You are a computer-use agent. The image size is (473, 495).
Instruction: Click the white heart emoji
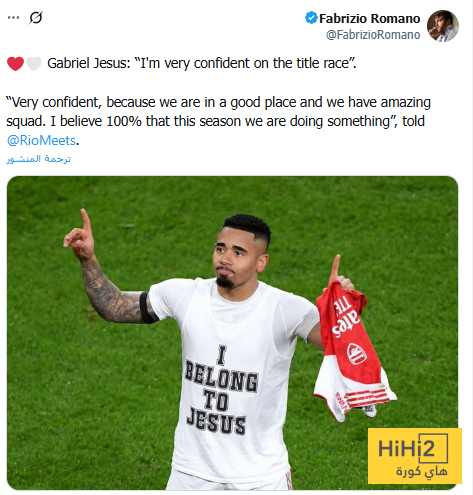coord(34,63)
